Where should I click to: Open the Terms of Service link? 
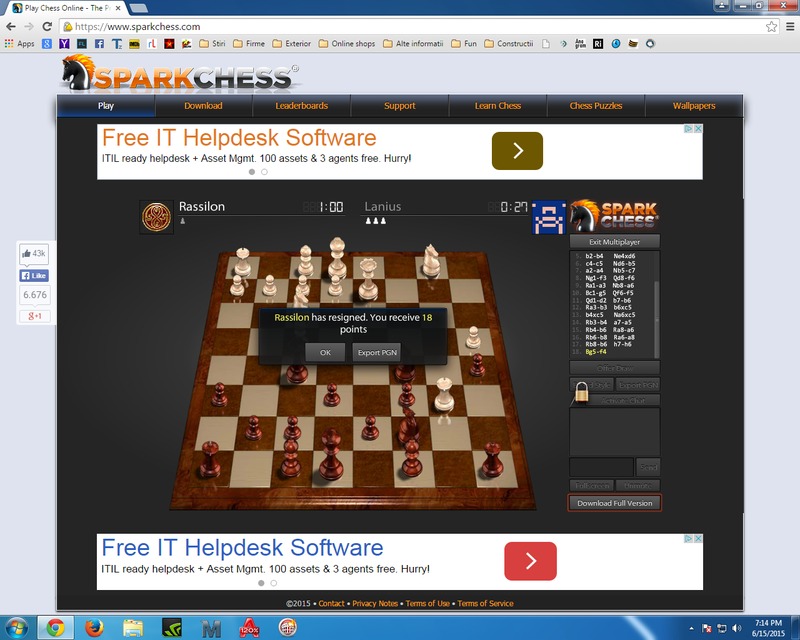485,603
